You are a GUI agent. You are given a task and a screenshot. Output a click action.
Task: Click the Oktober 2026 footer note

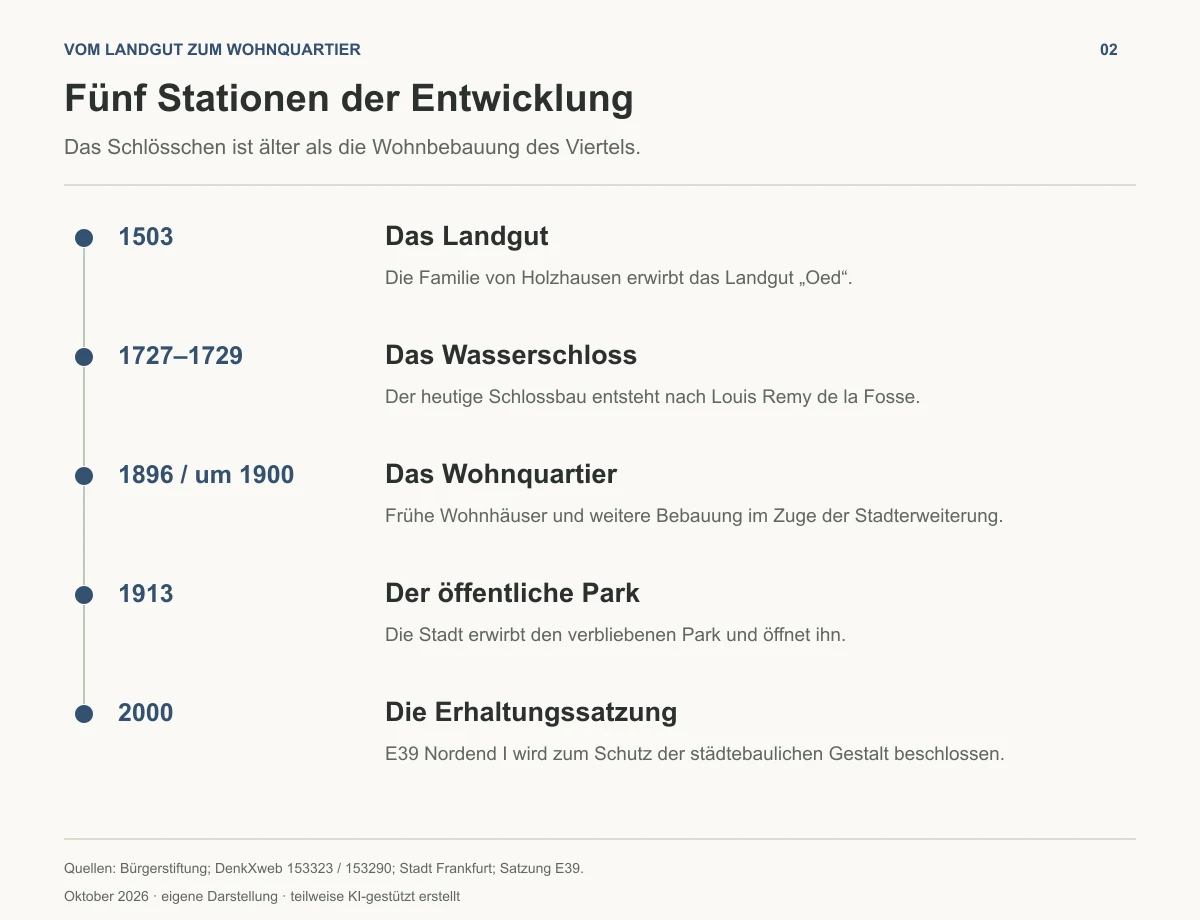click(262, 897)
